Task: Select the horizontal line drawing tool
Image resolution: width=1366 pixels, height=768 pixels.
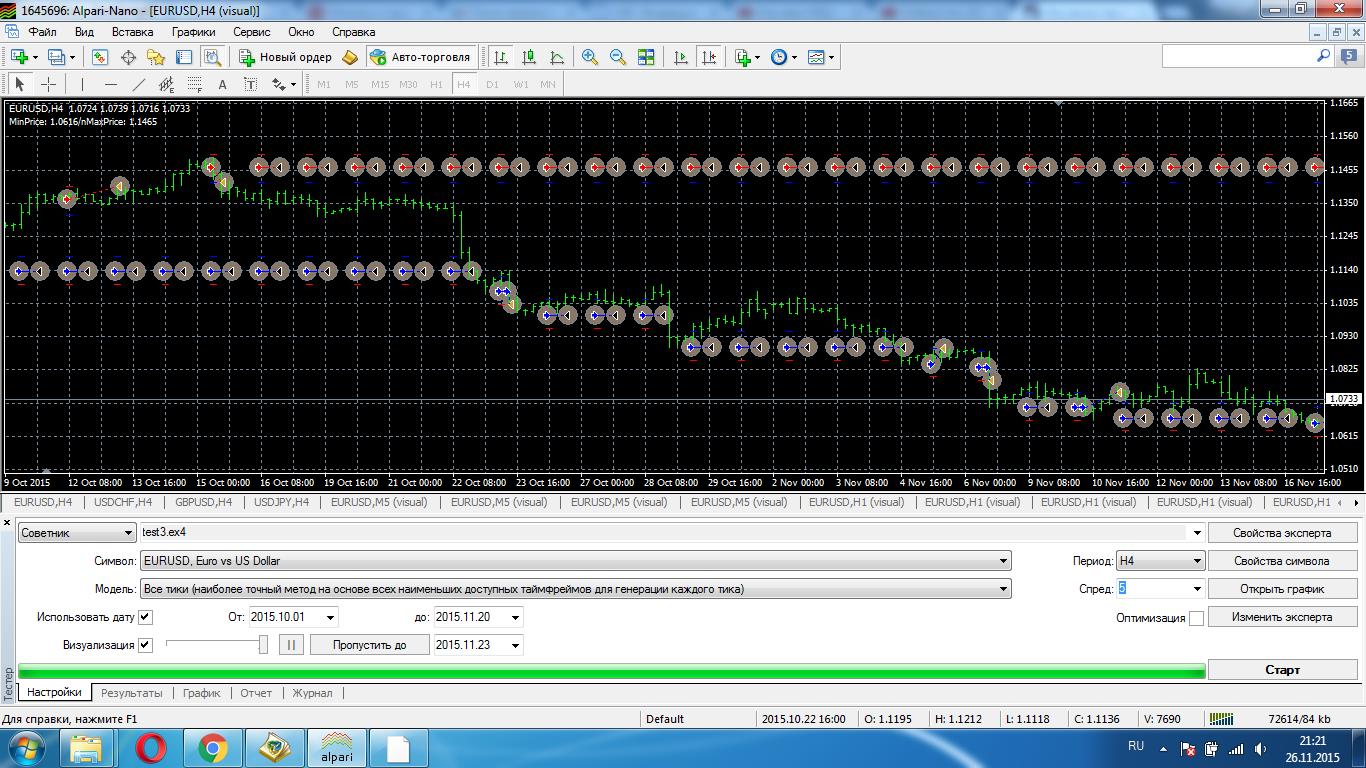Action: click(111, 84)
